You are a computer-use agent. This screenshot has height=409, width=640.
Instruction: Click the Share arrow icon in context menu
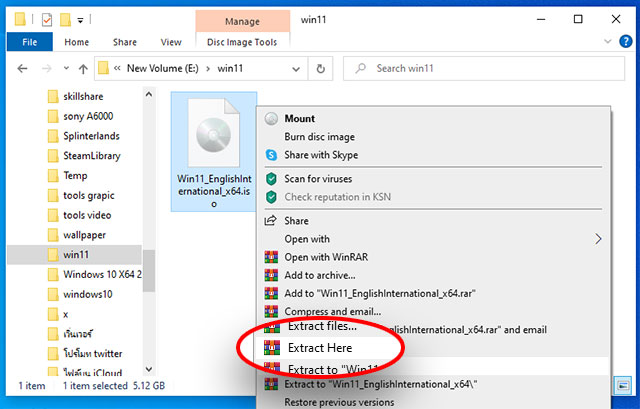pos(271,221)
